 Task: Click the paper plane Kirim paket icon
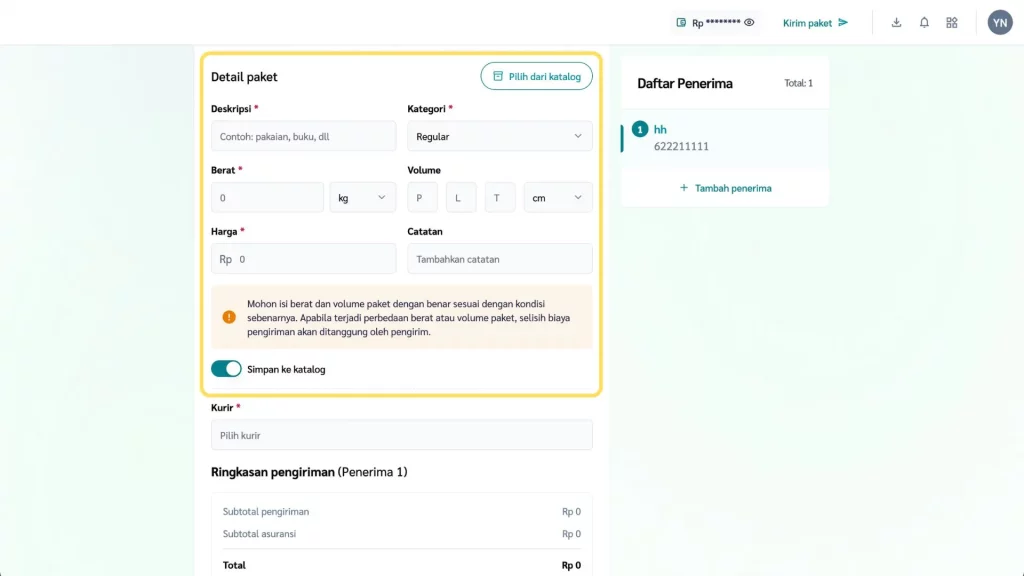(x=843, y=22)
